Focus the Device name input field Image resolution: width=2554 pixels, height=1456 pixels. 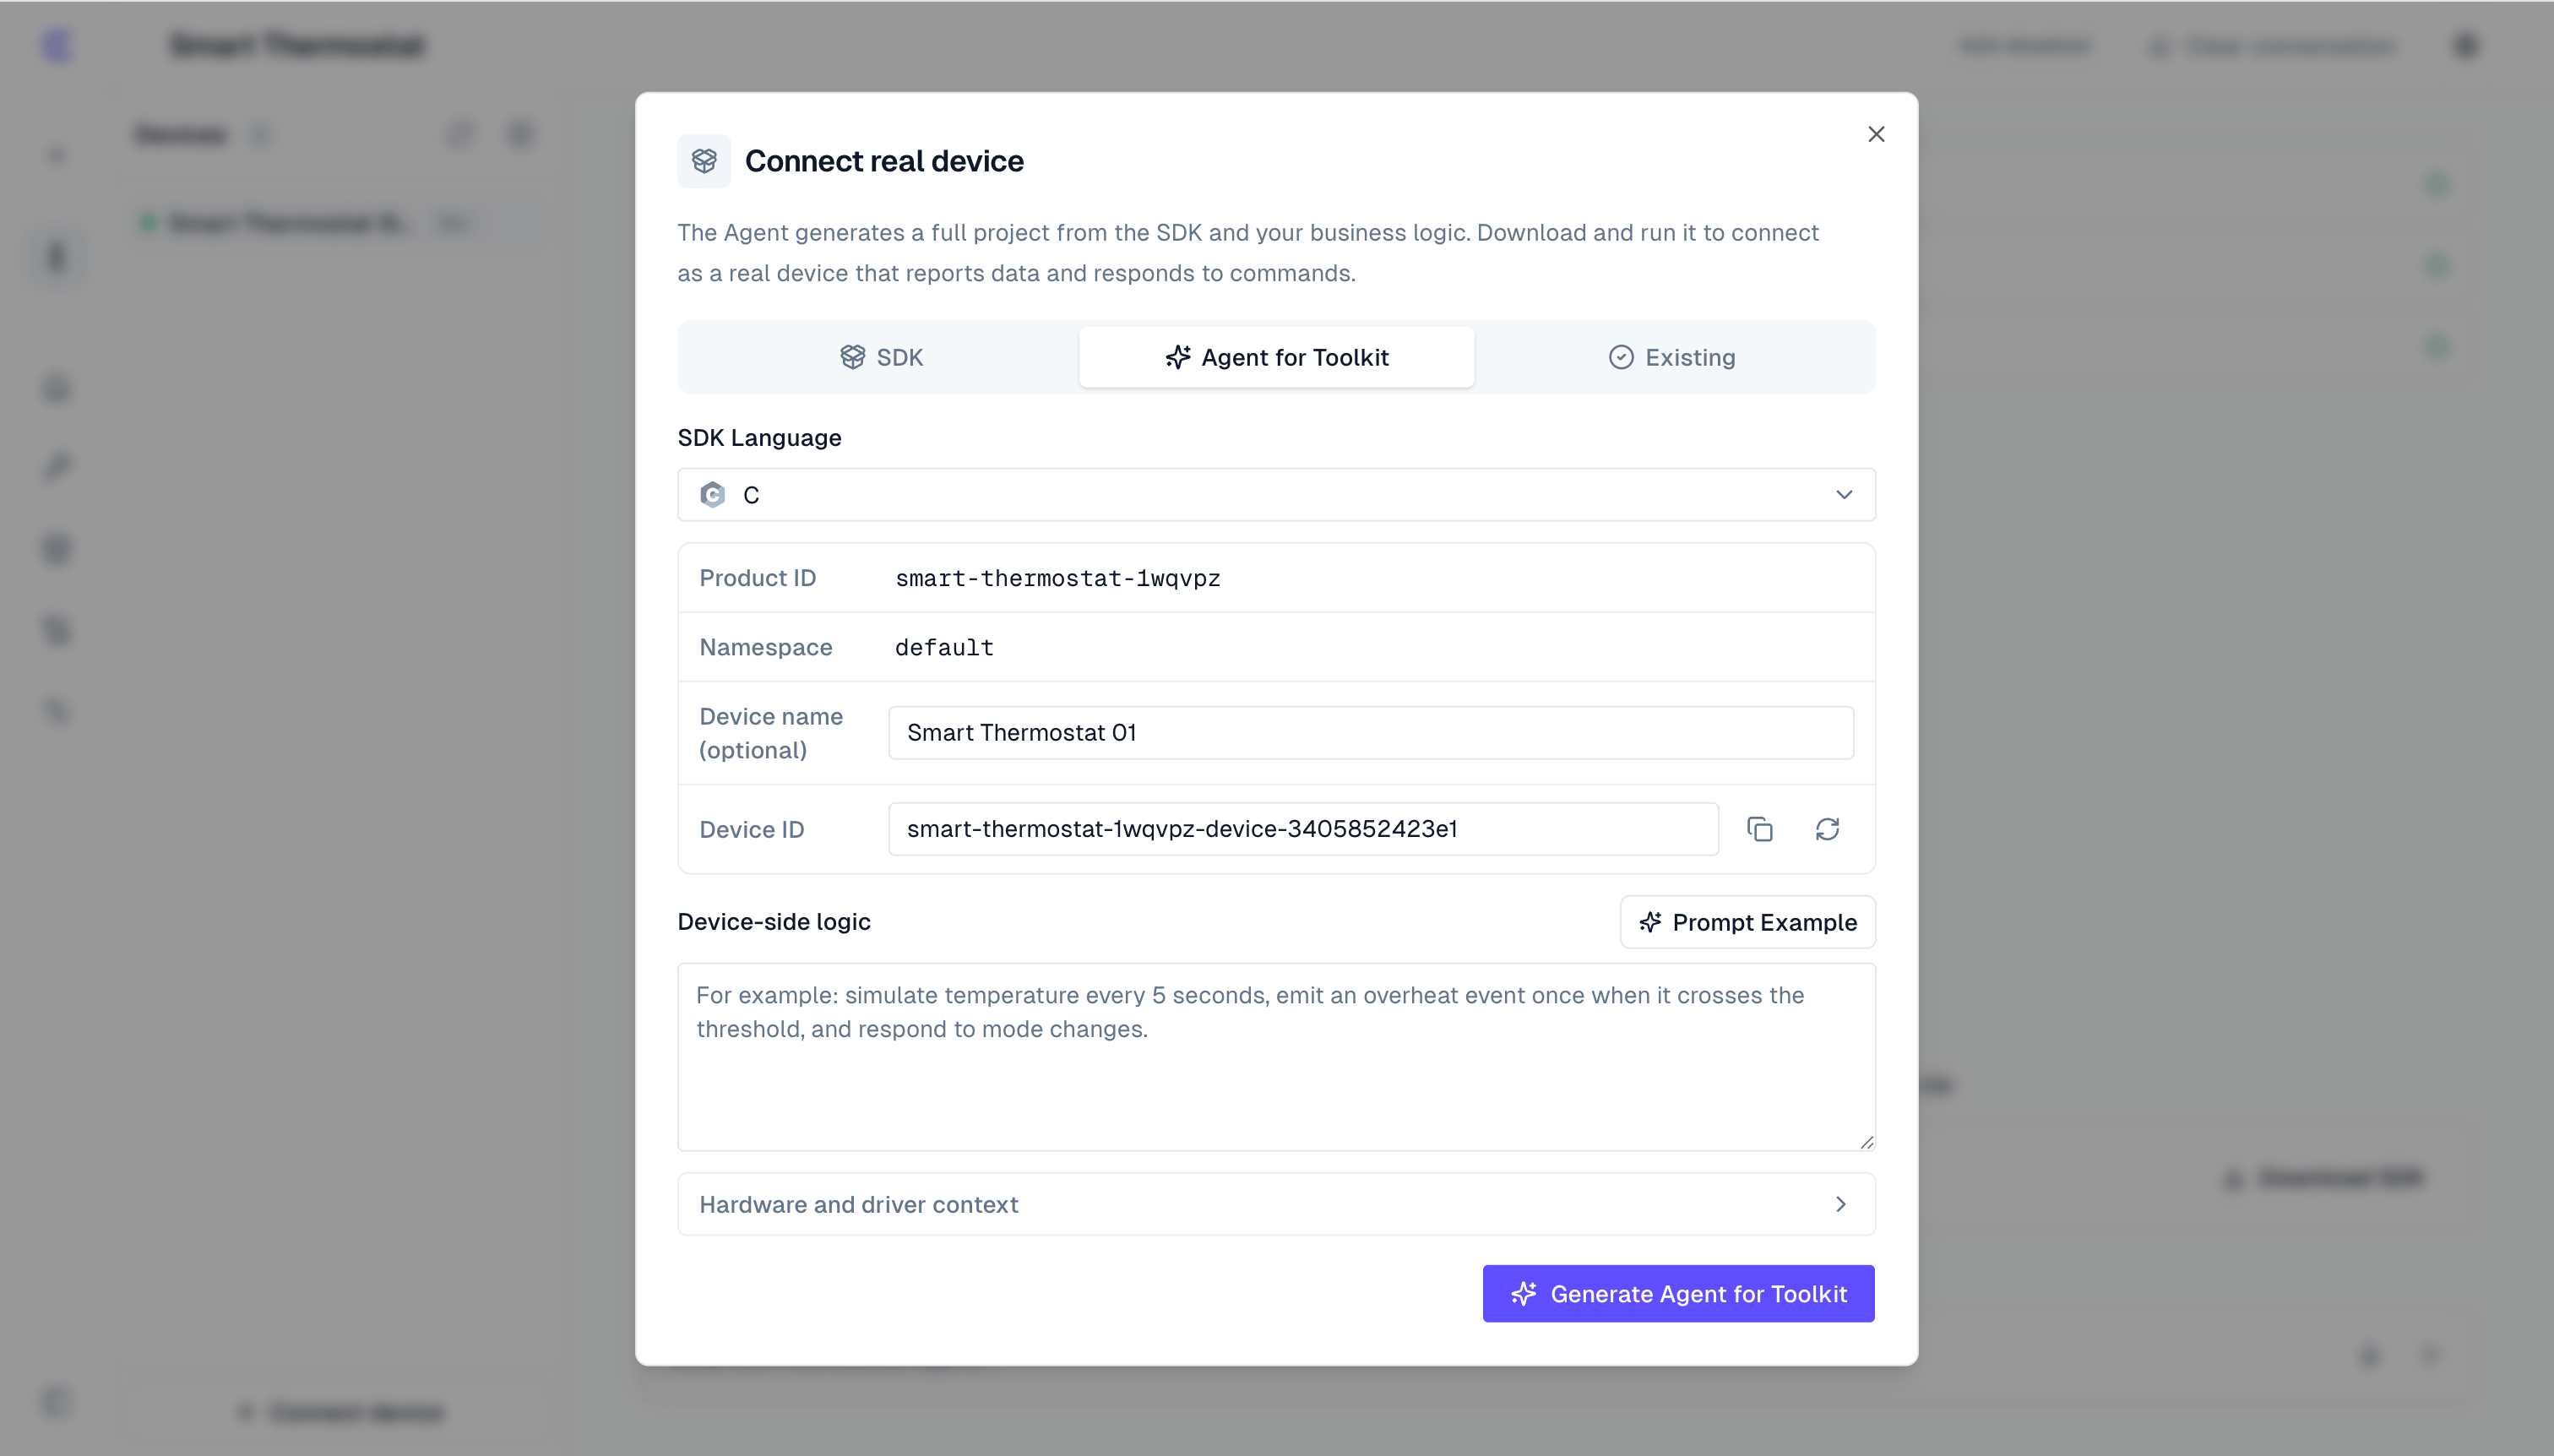coord(1370,733)
